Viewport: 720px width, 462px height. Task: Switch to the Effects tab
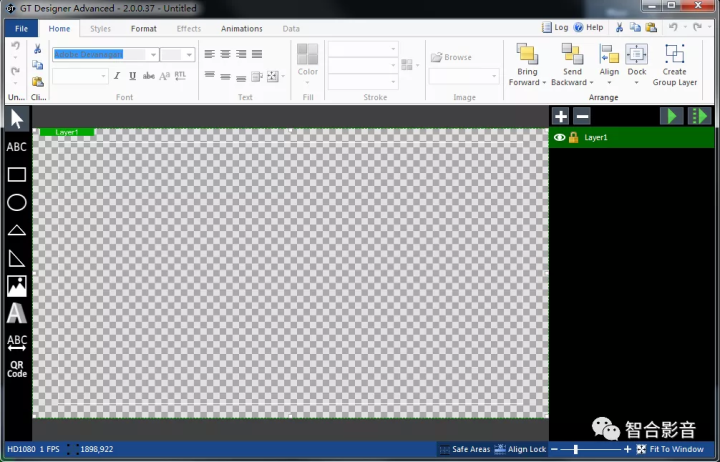tap(189, 28)
